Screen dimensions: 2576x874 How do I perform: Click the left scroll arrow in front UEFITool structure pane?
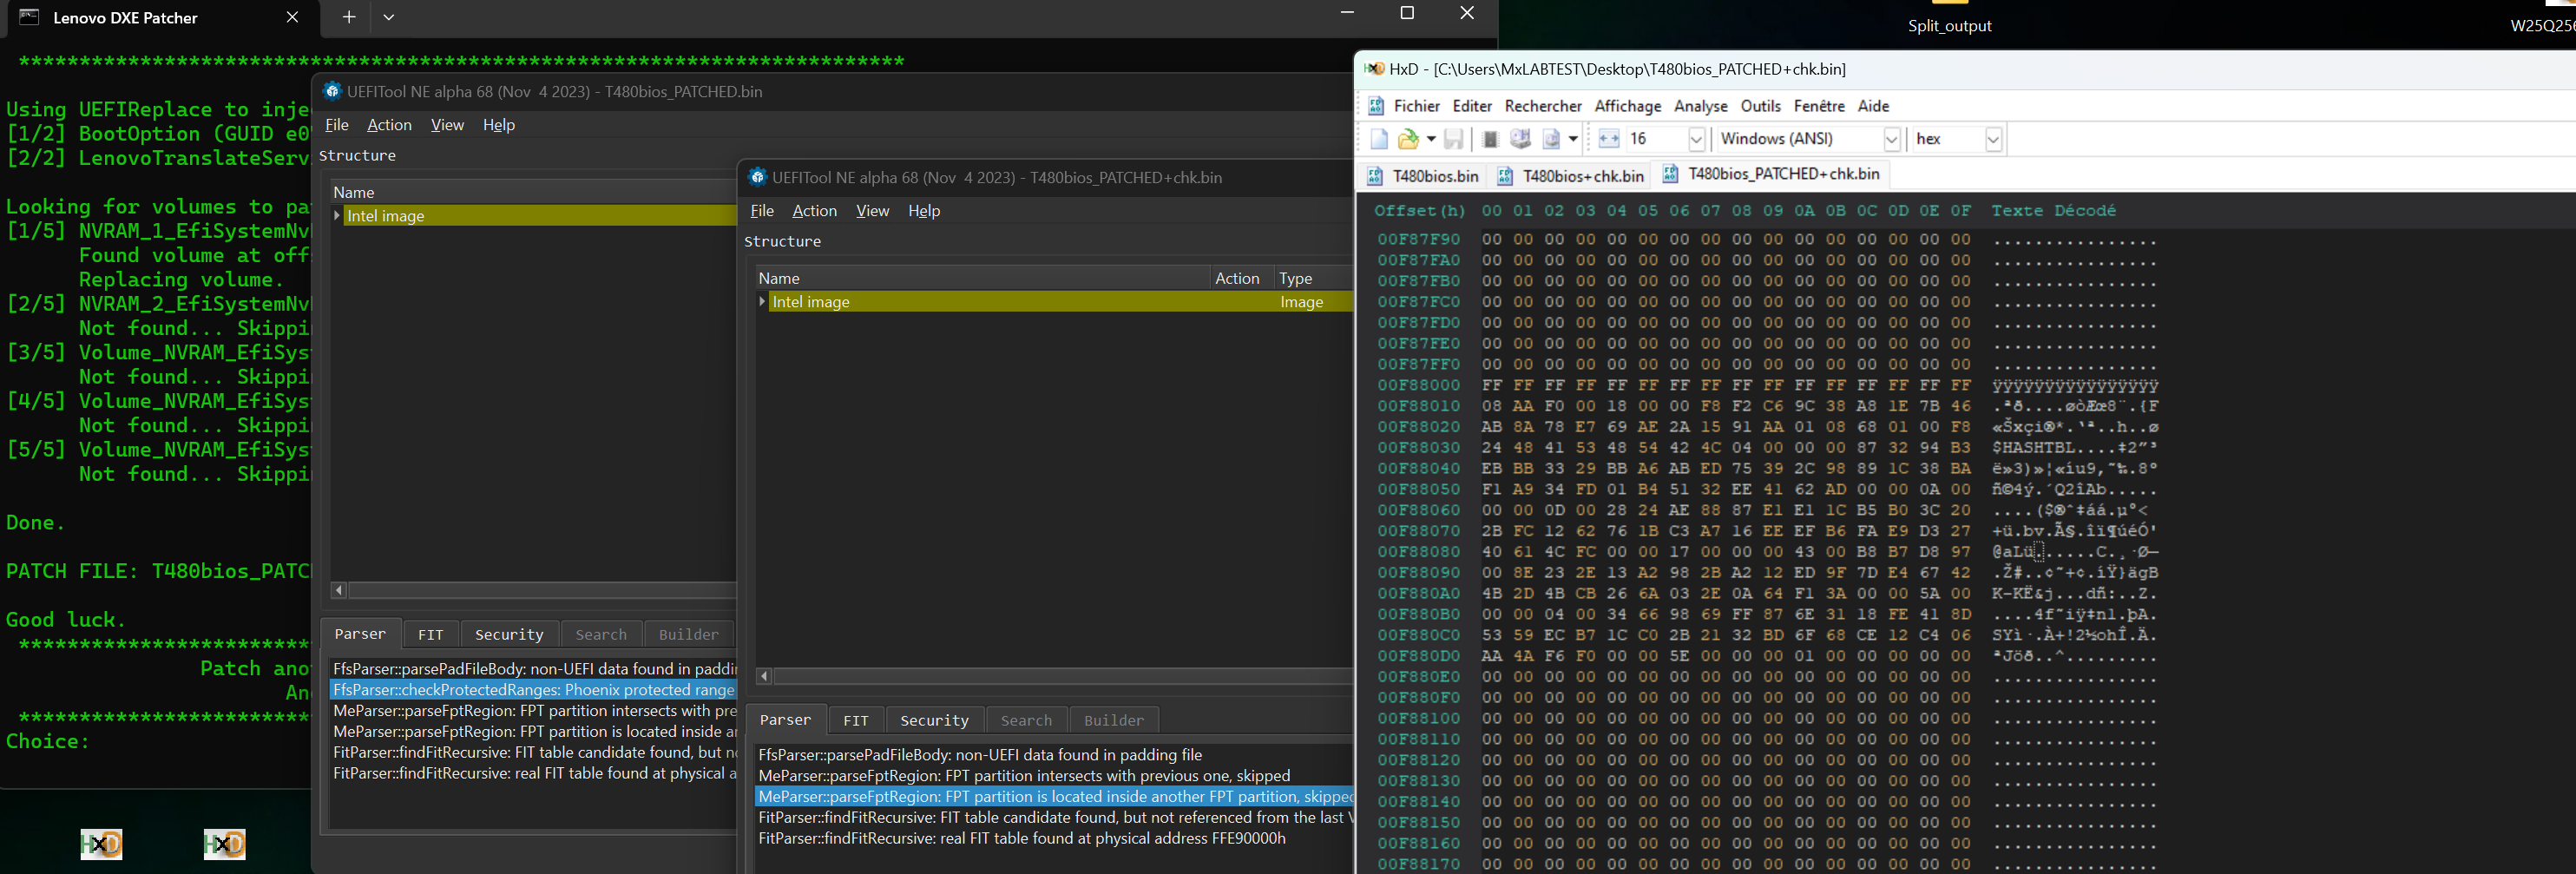(764, 677)
